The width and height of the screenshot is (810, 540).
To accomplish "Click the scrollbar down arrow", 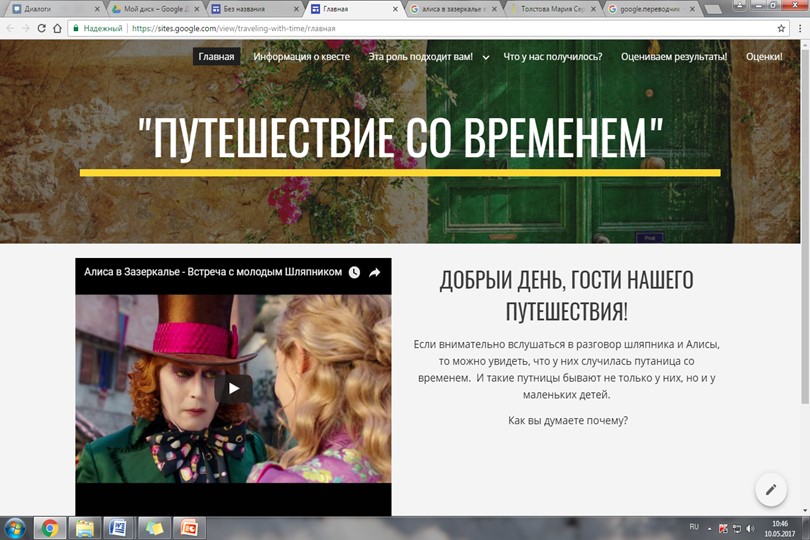I will point(805,511).
